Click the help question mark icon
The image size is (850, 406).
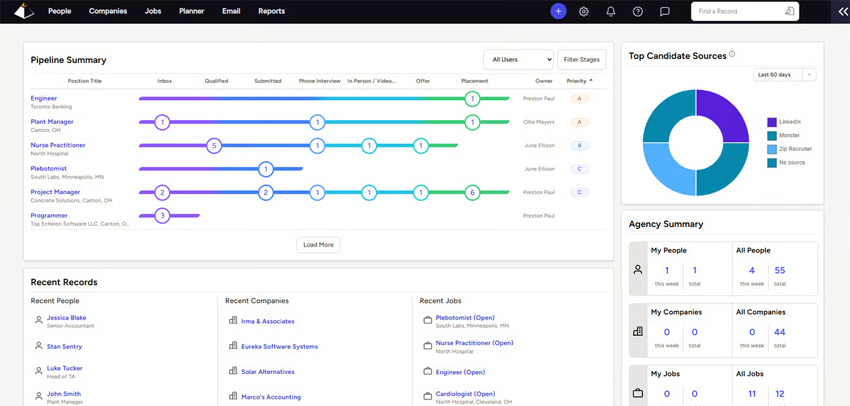tap(638, 11)
